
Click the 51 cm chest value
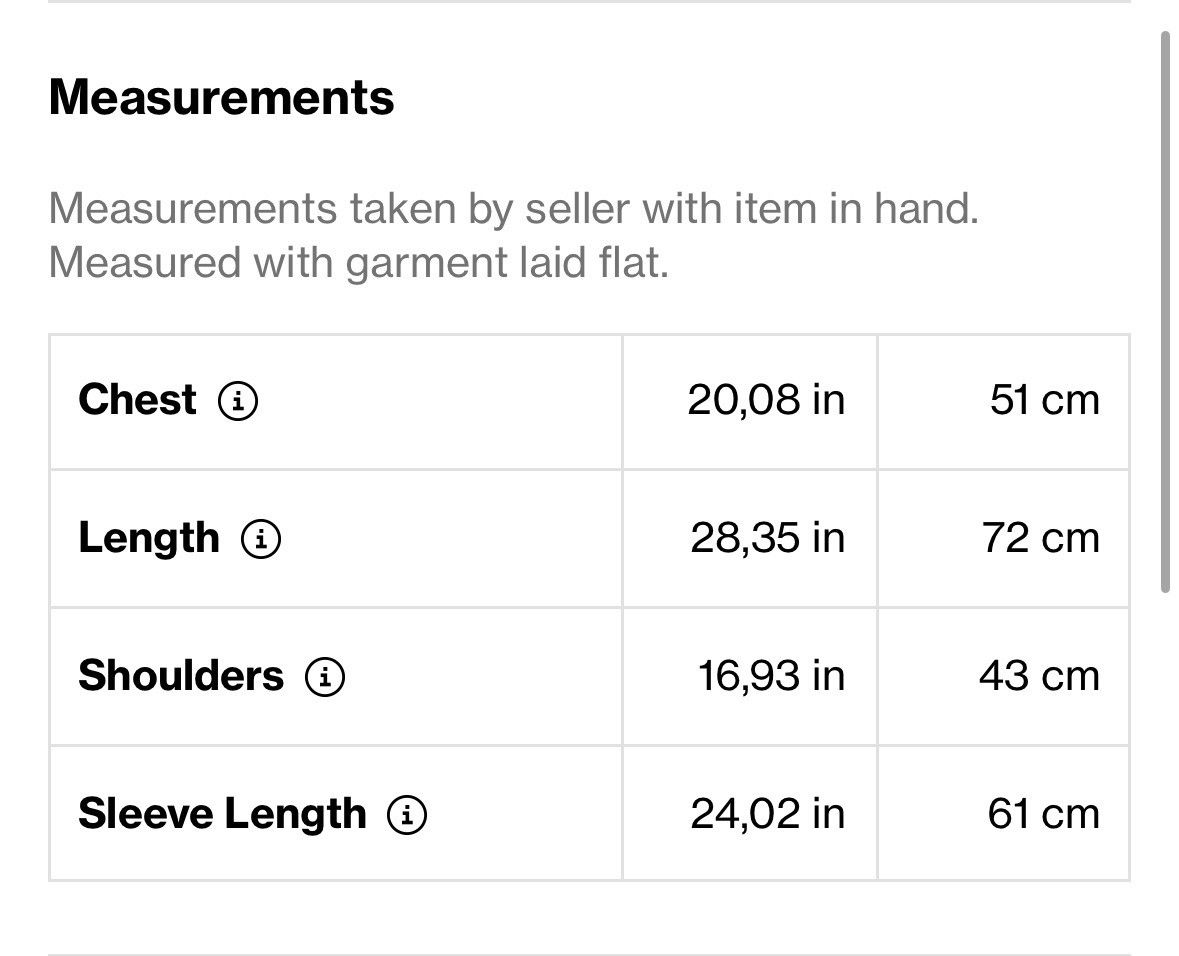1044,400
